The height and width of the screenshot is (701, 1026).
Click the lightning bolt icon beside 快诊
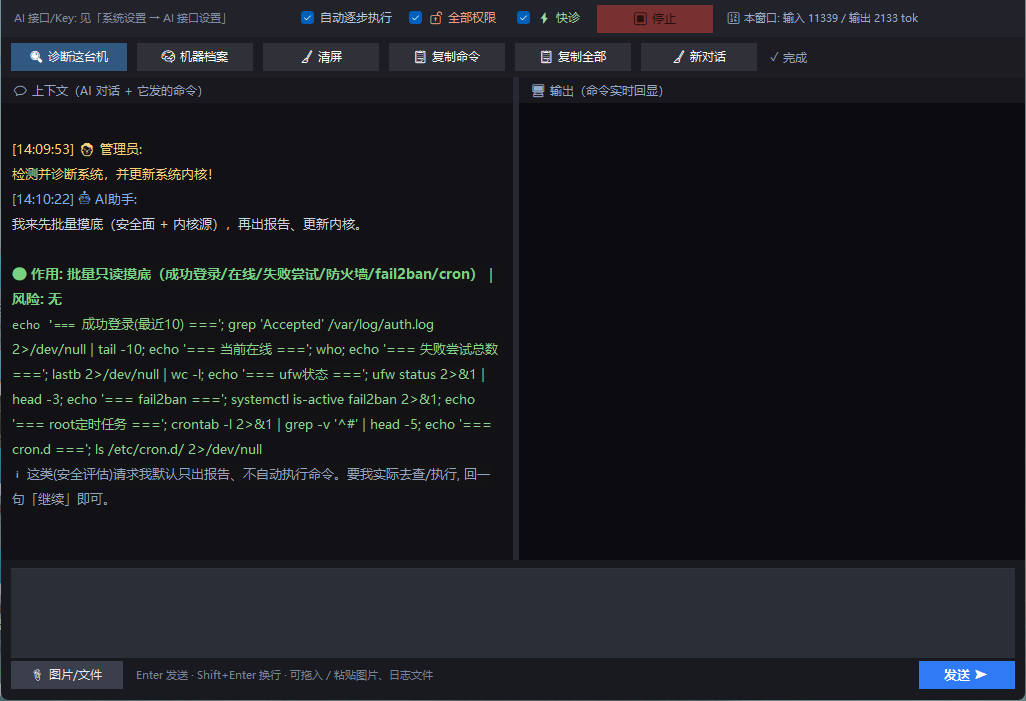[x=544, y=18]
